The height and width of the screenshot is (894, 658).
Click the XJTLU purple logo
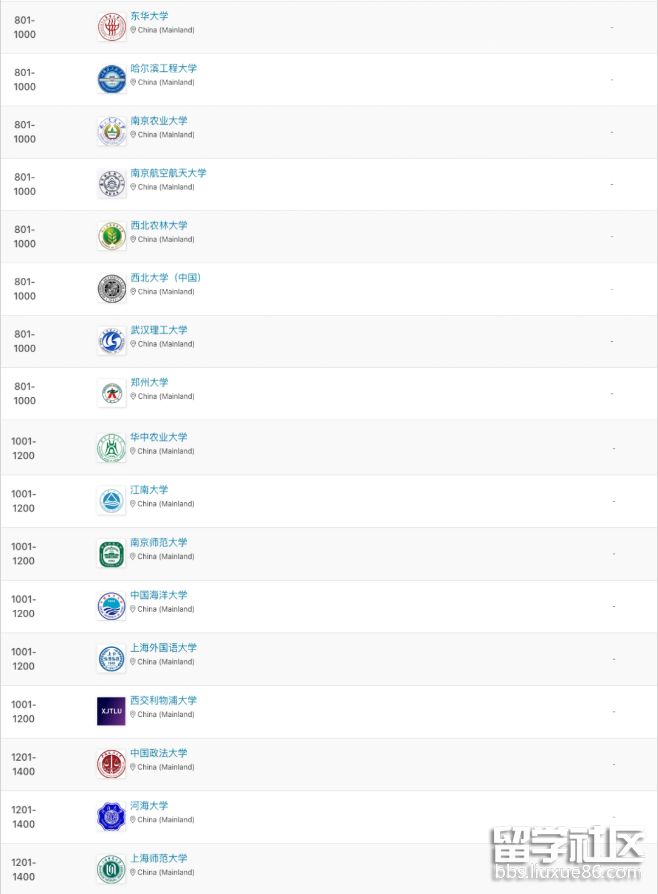pyautogui.click(x=112, y=711)
